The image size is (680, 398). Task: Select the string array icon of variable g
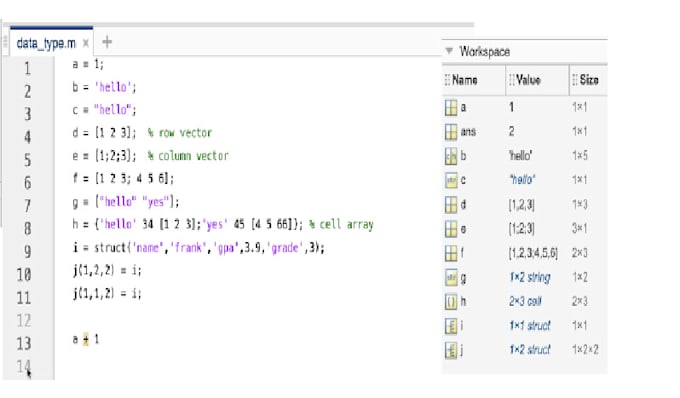coord(451,277)
